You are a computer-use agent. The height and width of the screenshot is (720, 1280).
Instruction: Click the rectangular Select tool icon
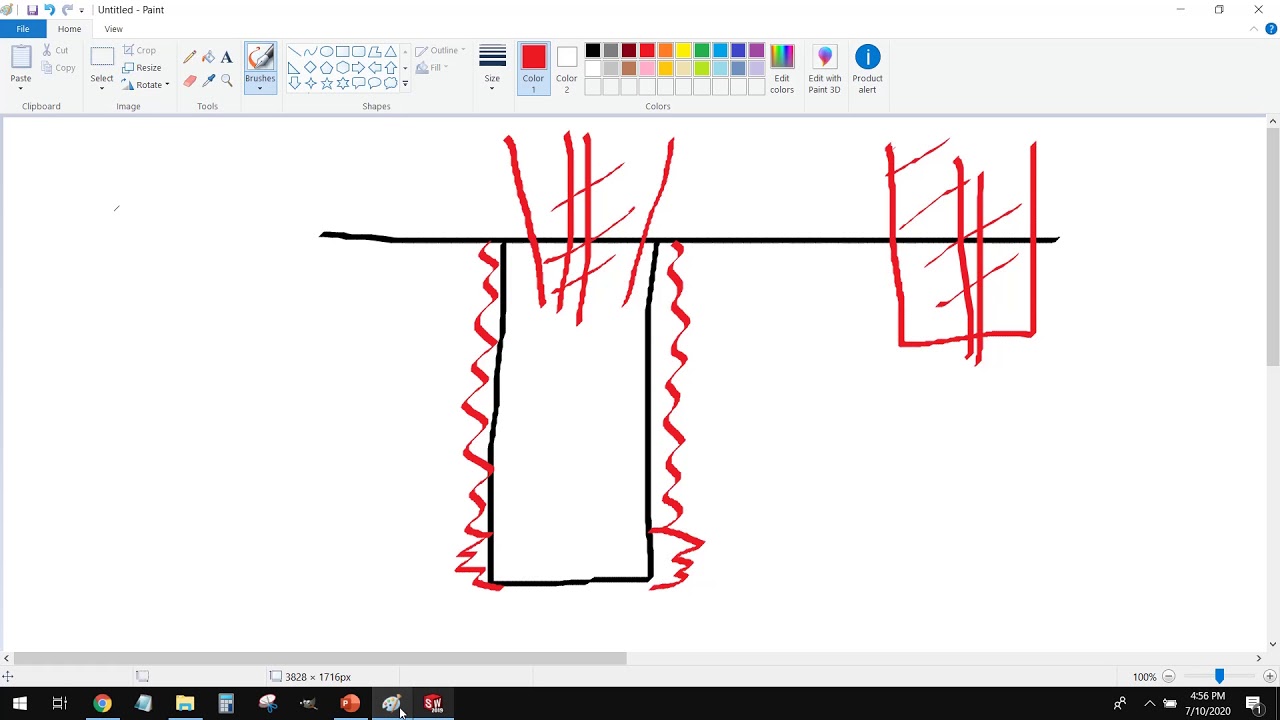102,58
